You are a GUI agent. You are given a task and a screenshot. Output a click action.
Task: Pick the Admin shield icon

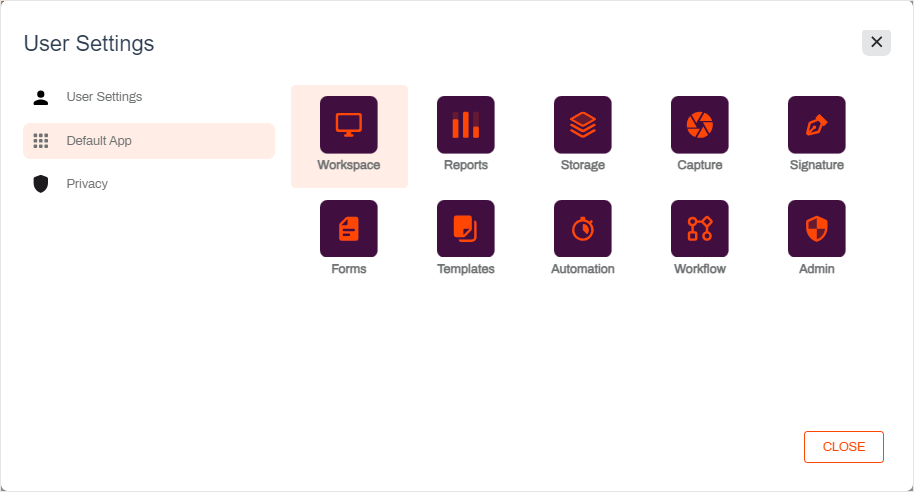pos(817,229)
